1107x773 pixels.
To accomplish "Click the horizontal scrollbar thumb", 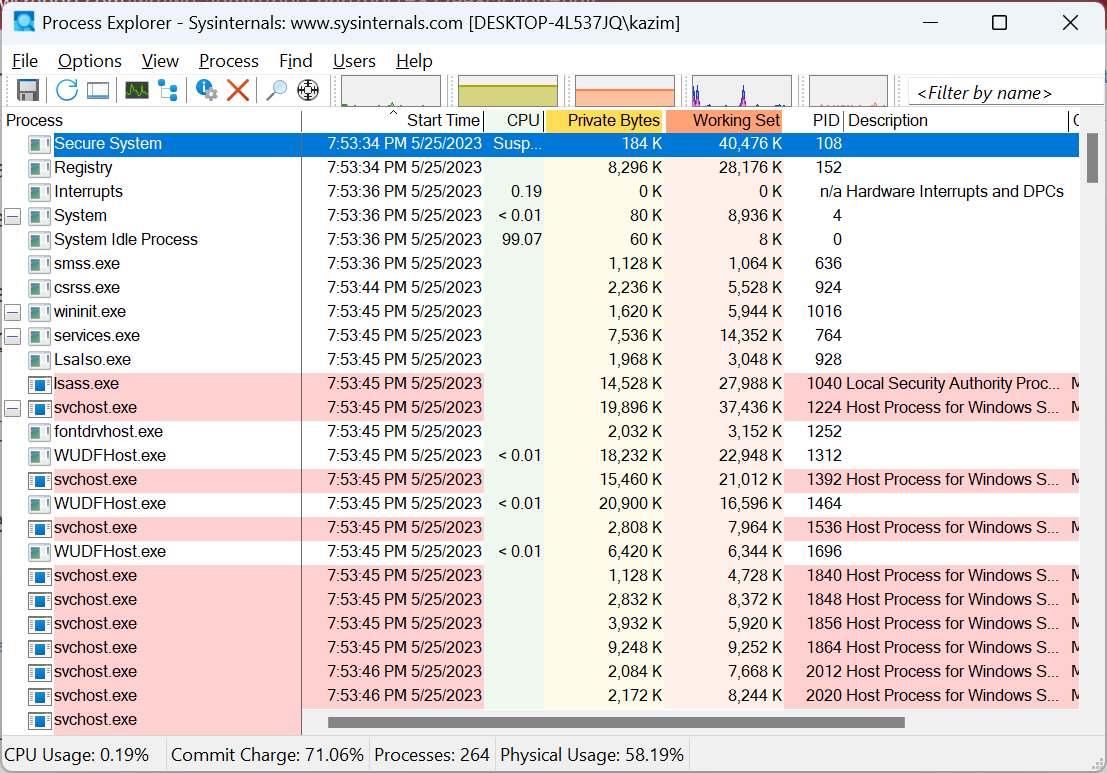I will click(x=616, y=722).
